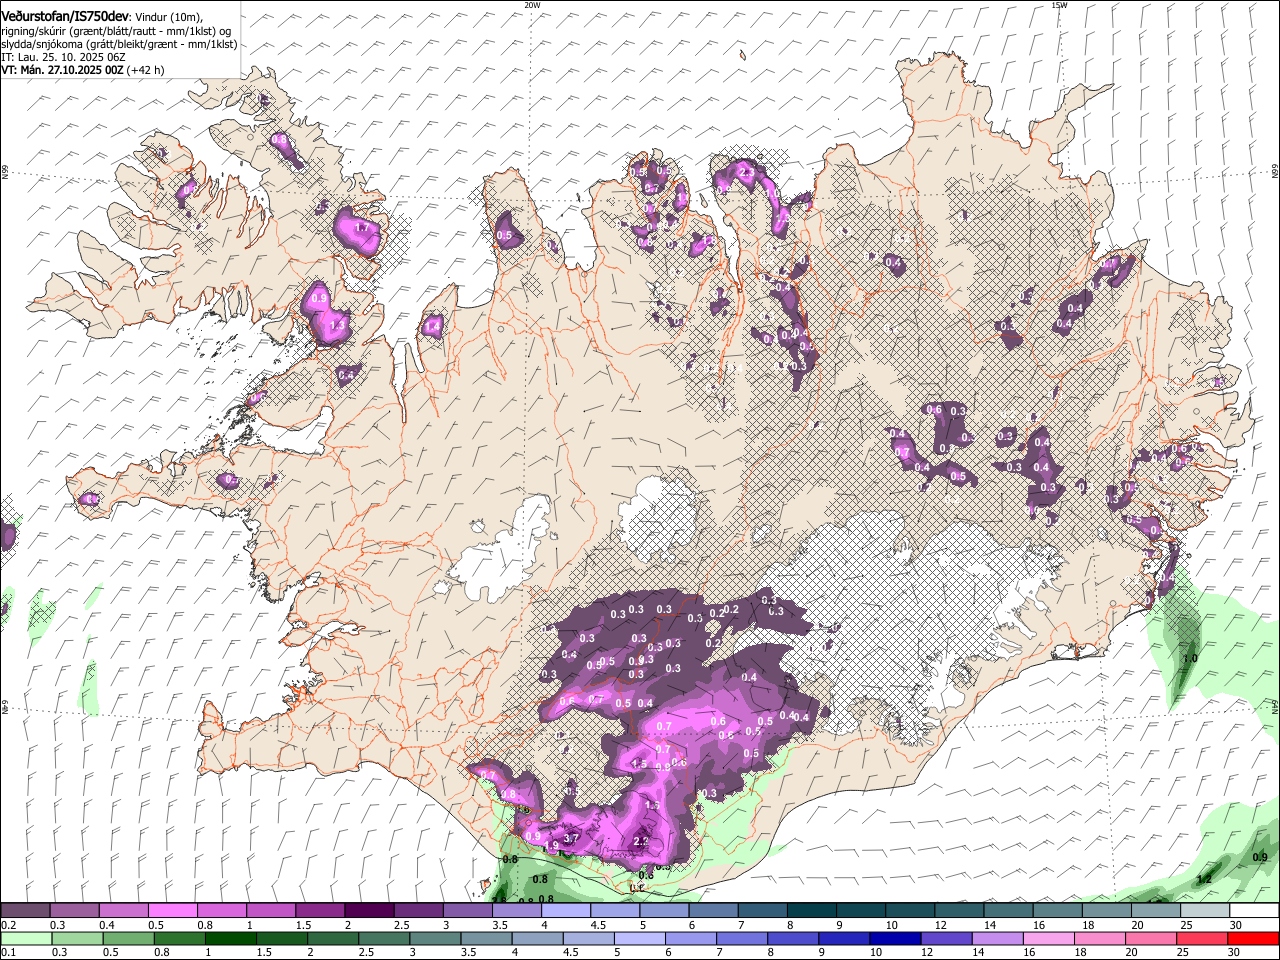Click the 'IT: Lau. 25. 10. 2025 06Z' line

63,57
